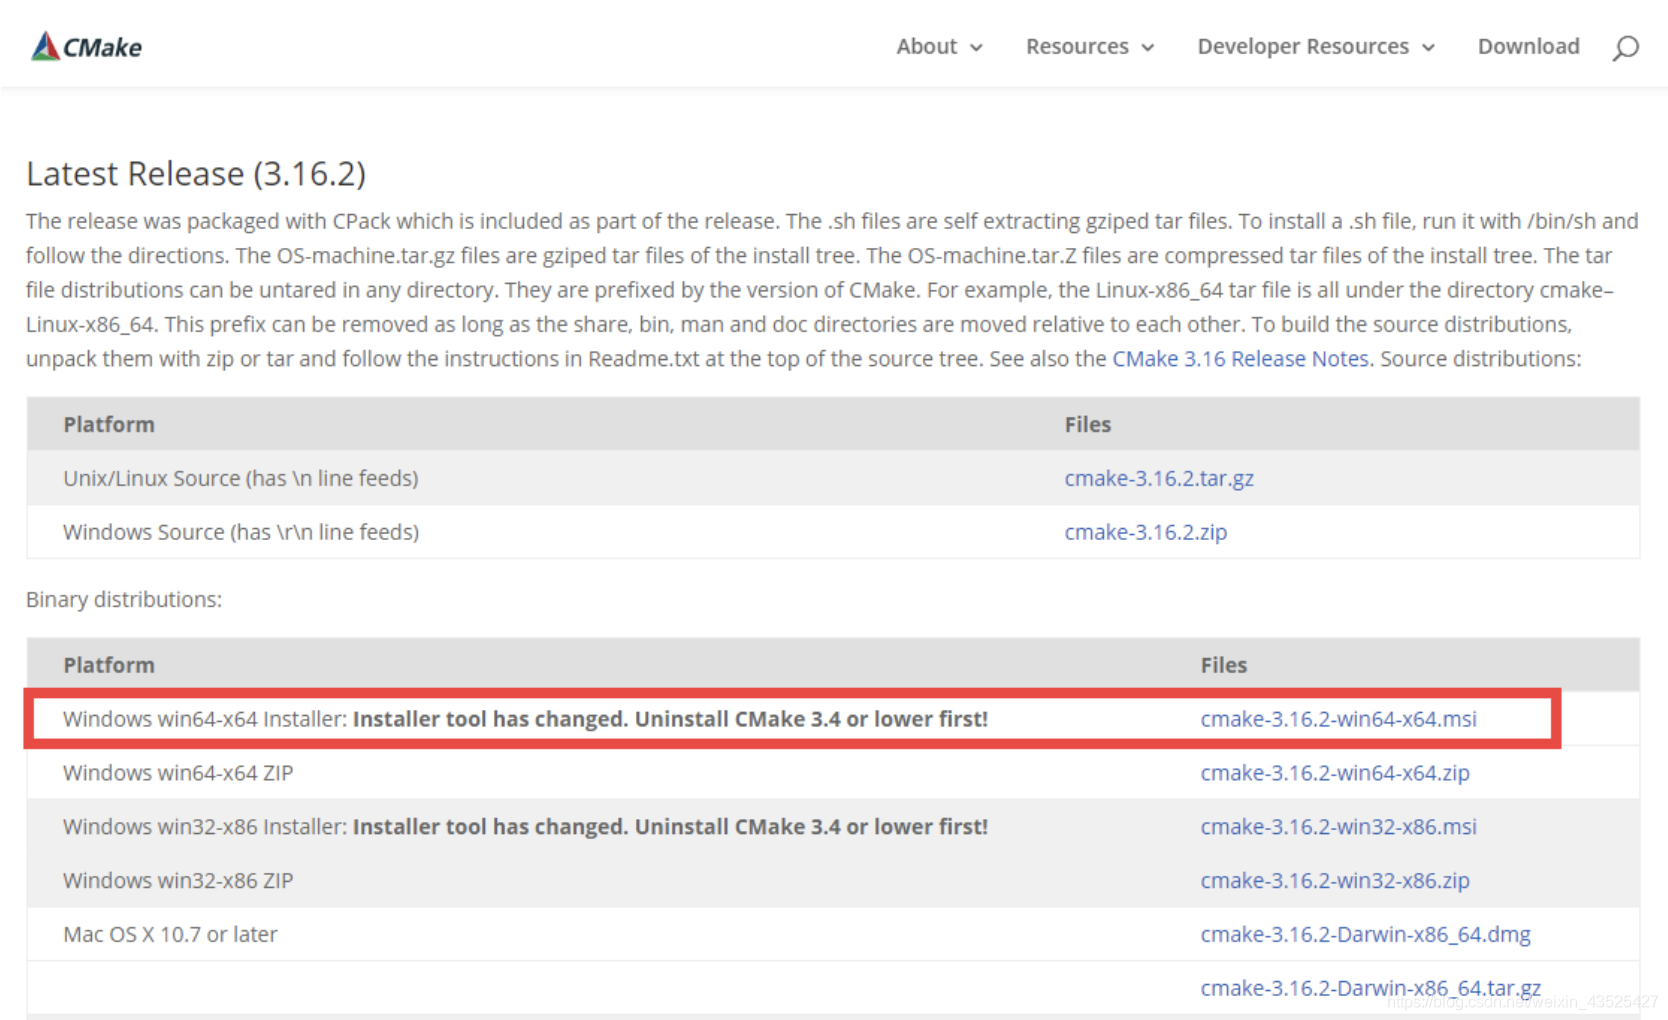Download cmake-3.16.2-Darwin-x86_64.tar.gz
1668x1020 pixels.
pos(1370,989)
